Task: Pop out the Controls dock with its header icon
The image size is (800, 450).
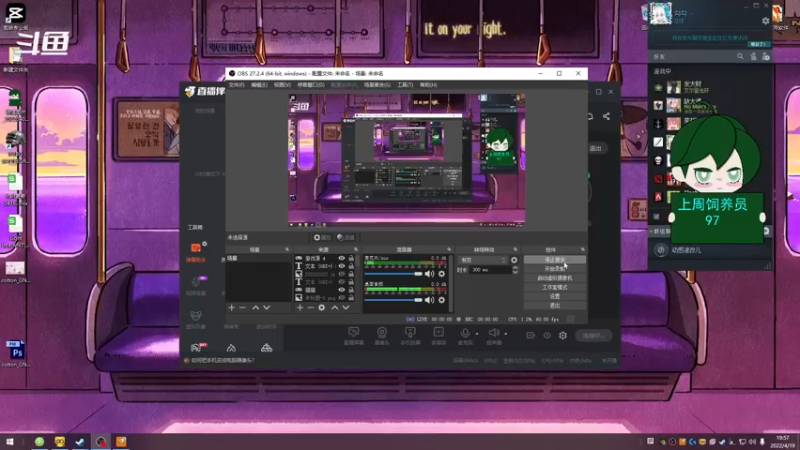Action: pyautogui.click(x=583, y=249)
